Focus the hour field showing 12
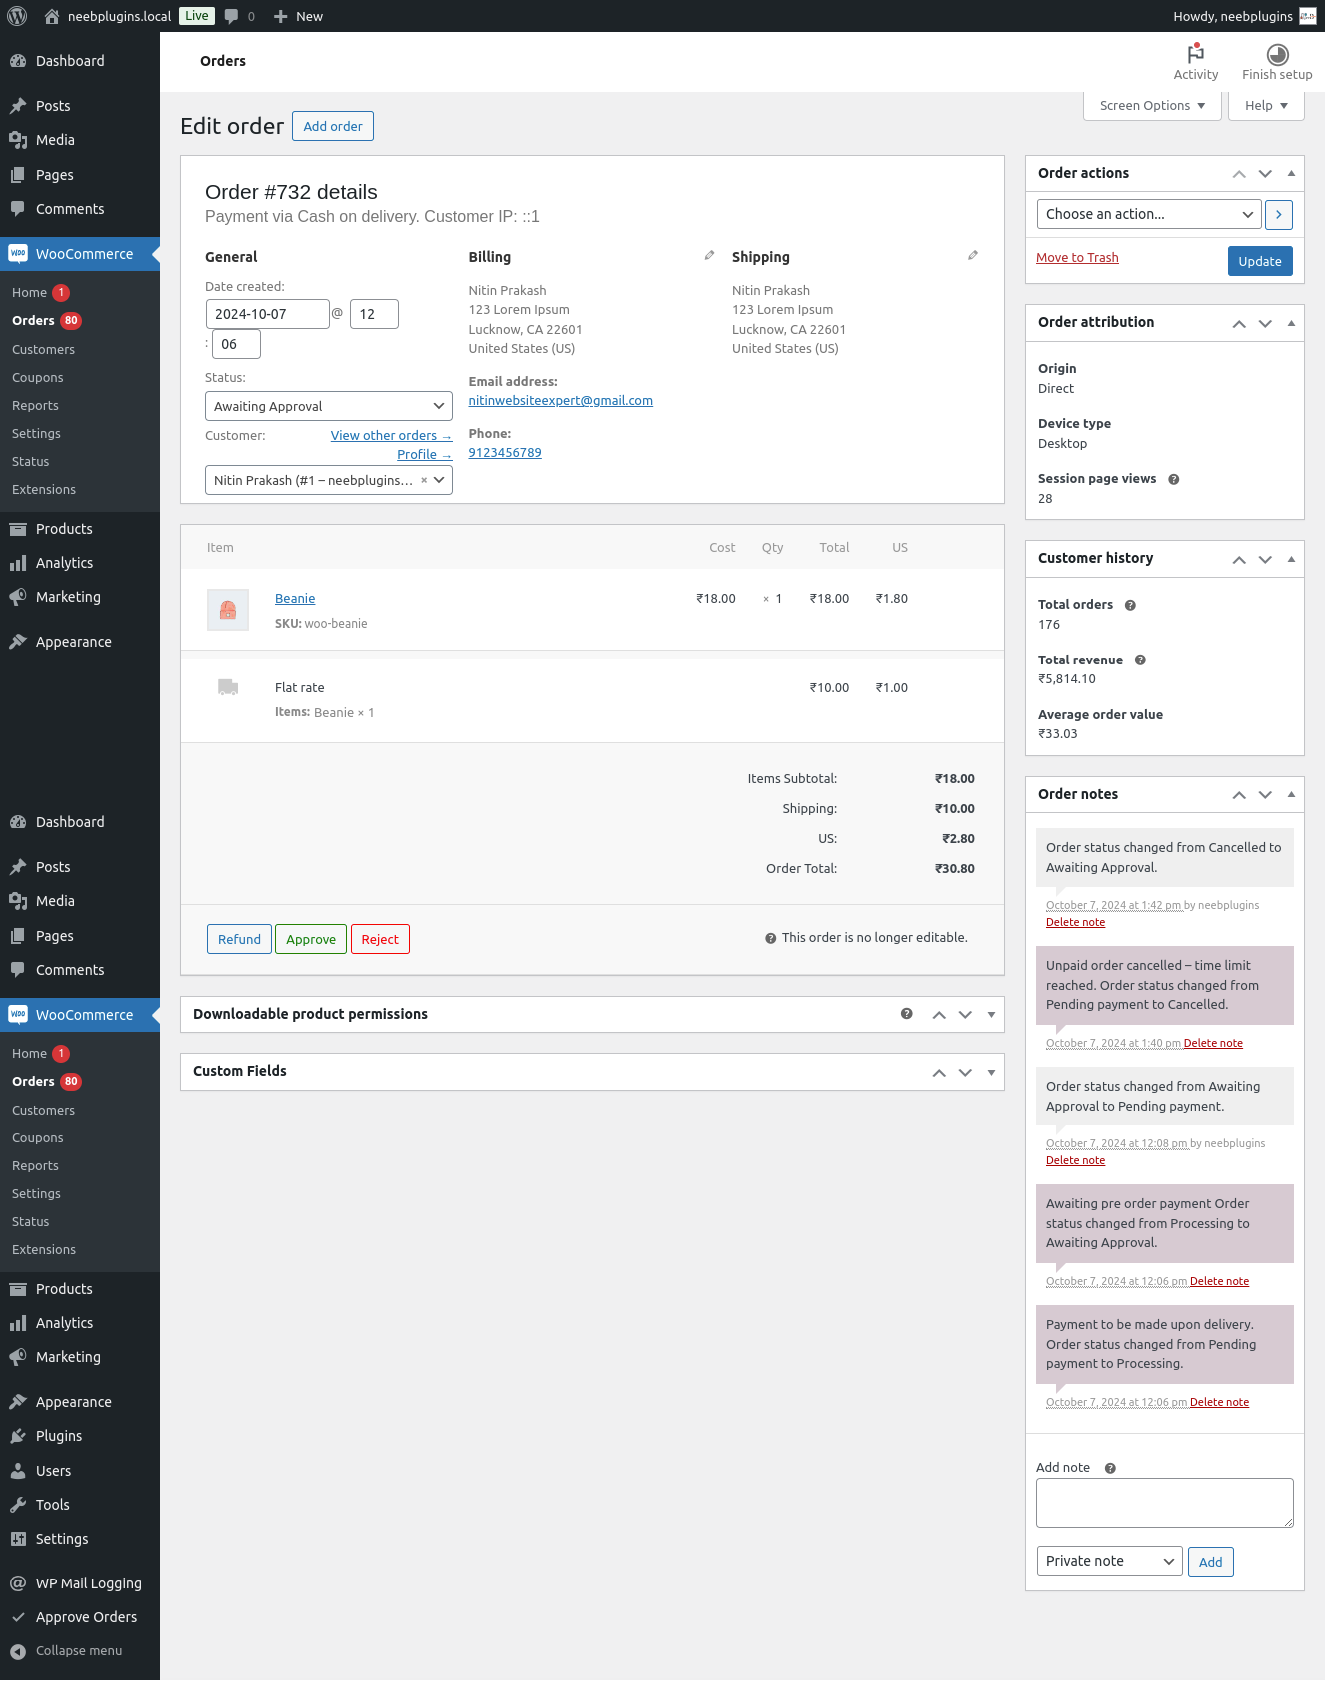The image size is (1325, 1683). point(374,314)
